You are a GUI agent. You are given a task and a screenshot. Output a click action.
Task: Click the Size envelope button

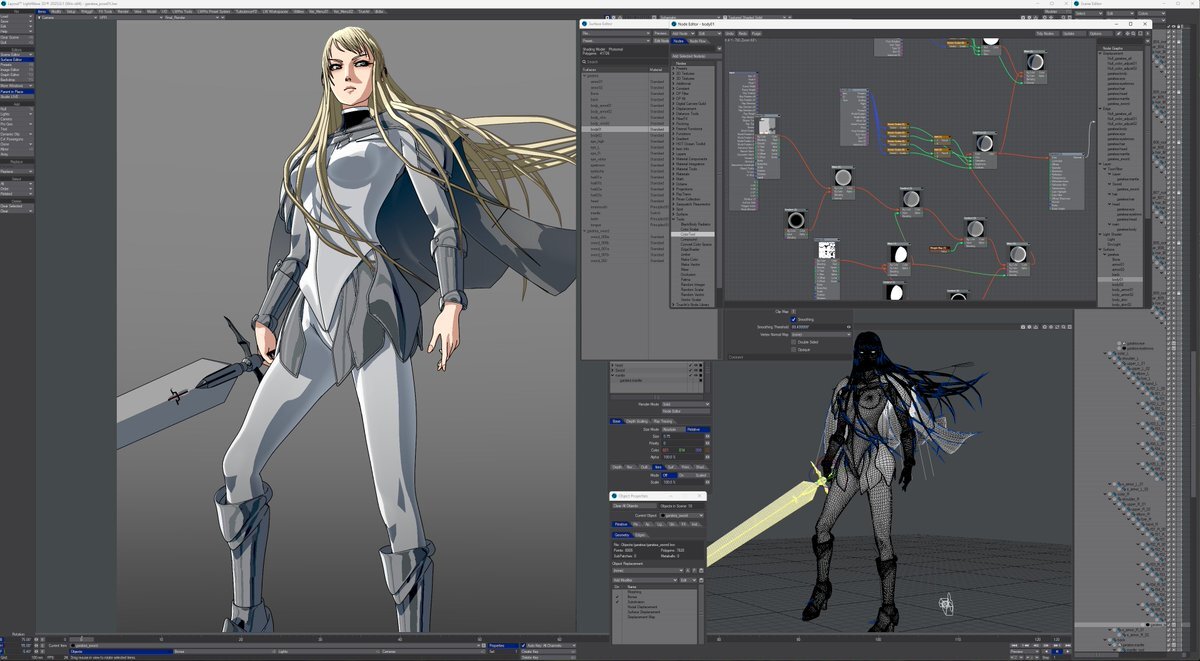tap(707, 436)
